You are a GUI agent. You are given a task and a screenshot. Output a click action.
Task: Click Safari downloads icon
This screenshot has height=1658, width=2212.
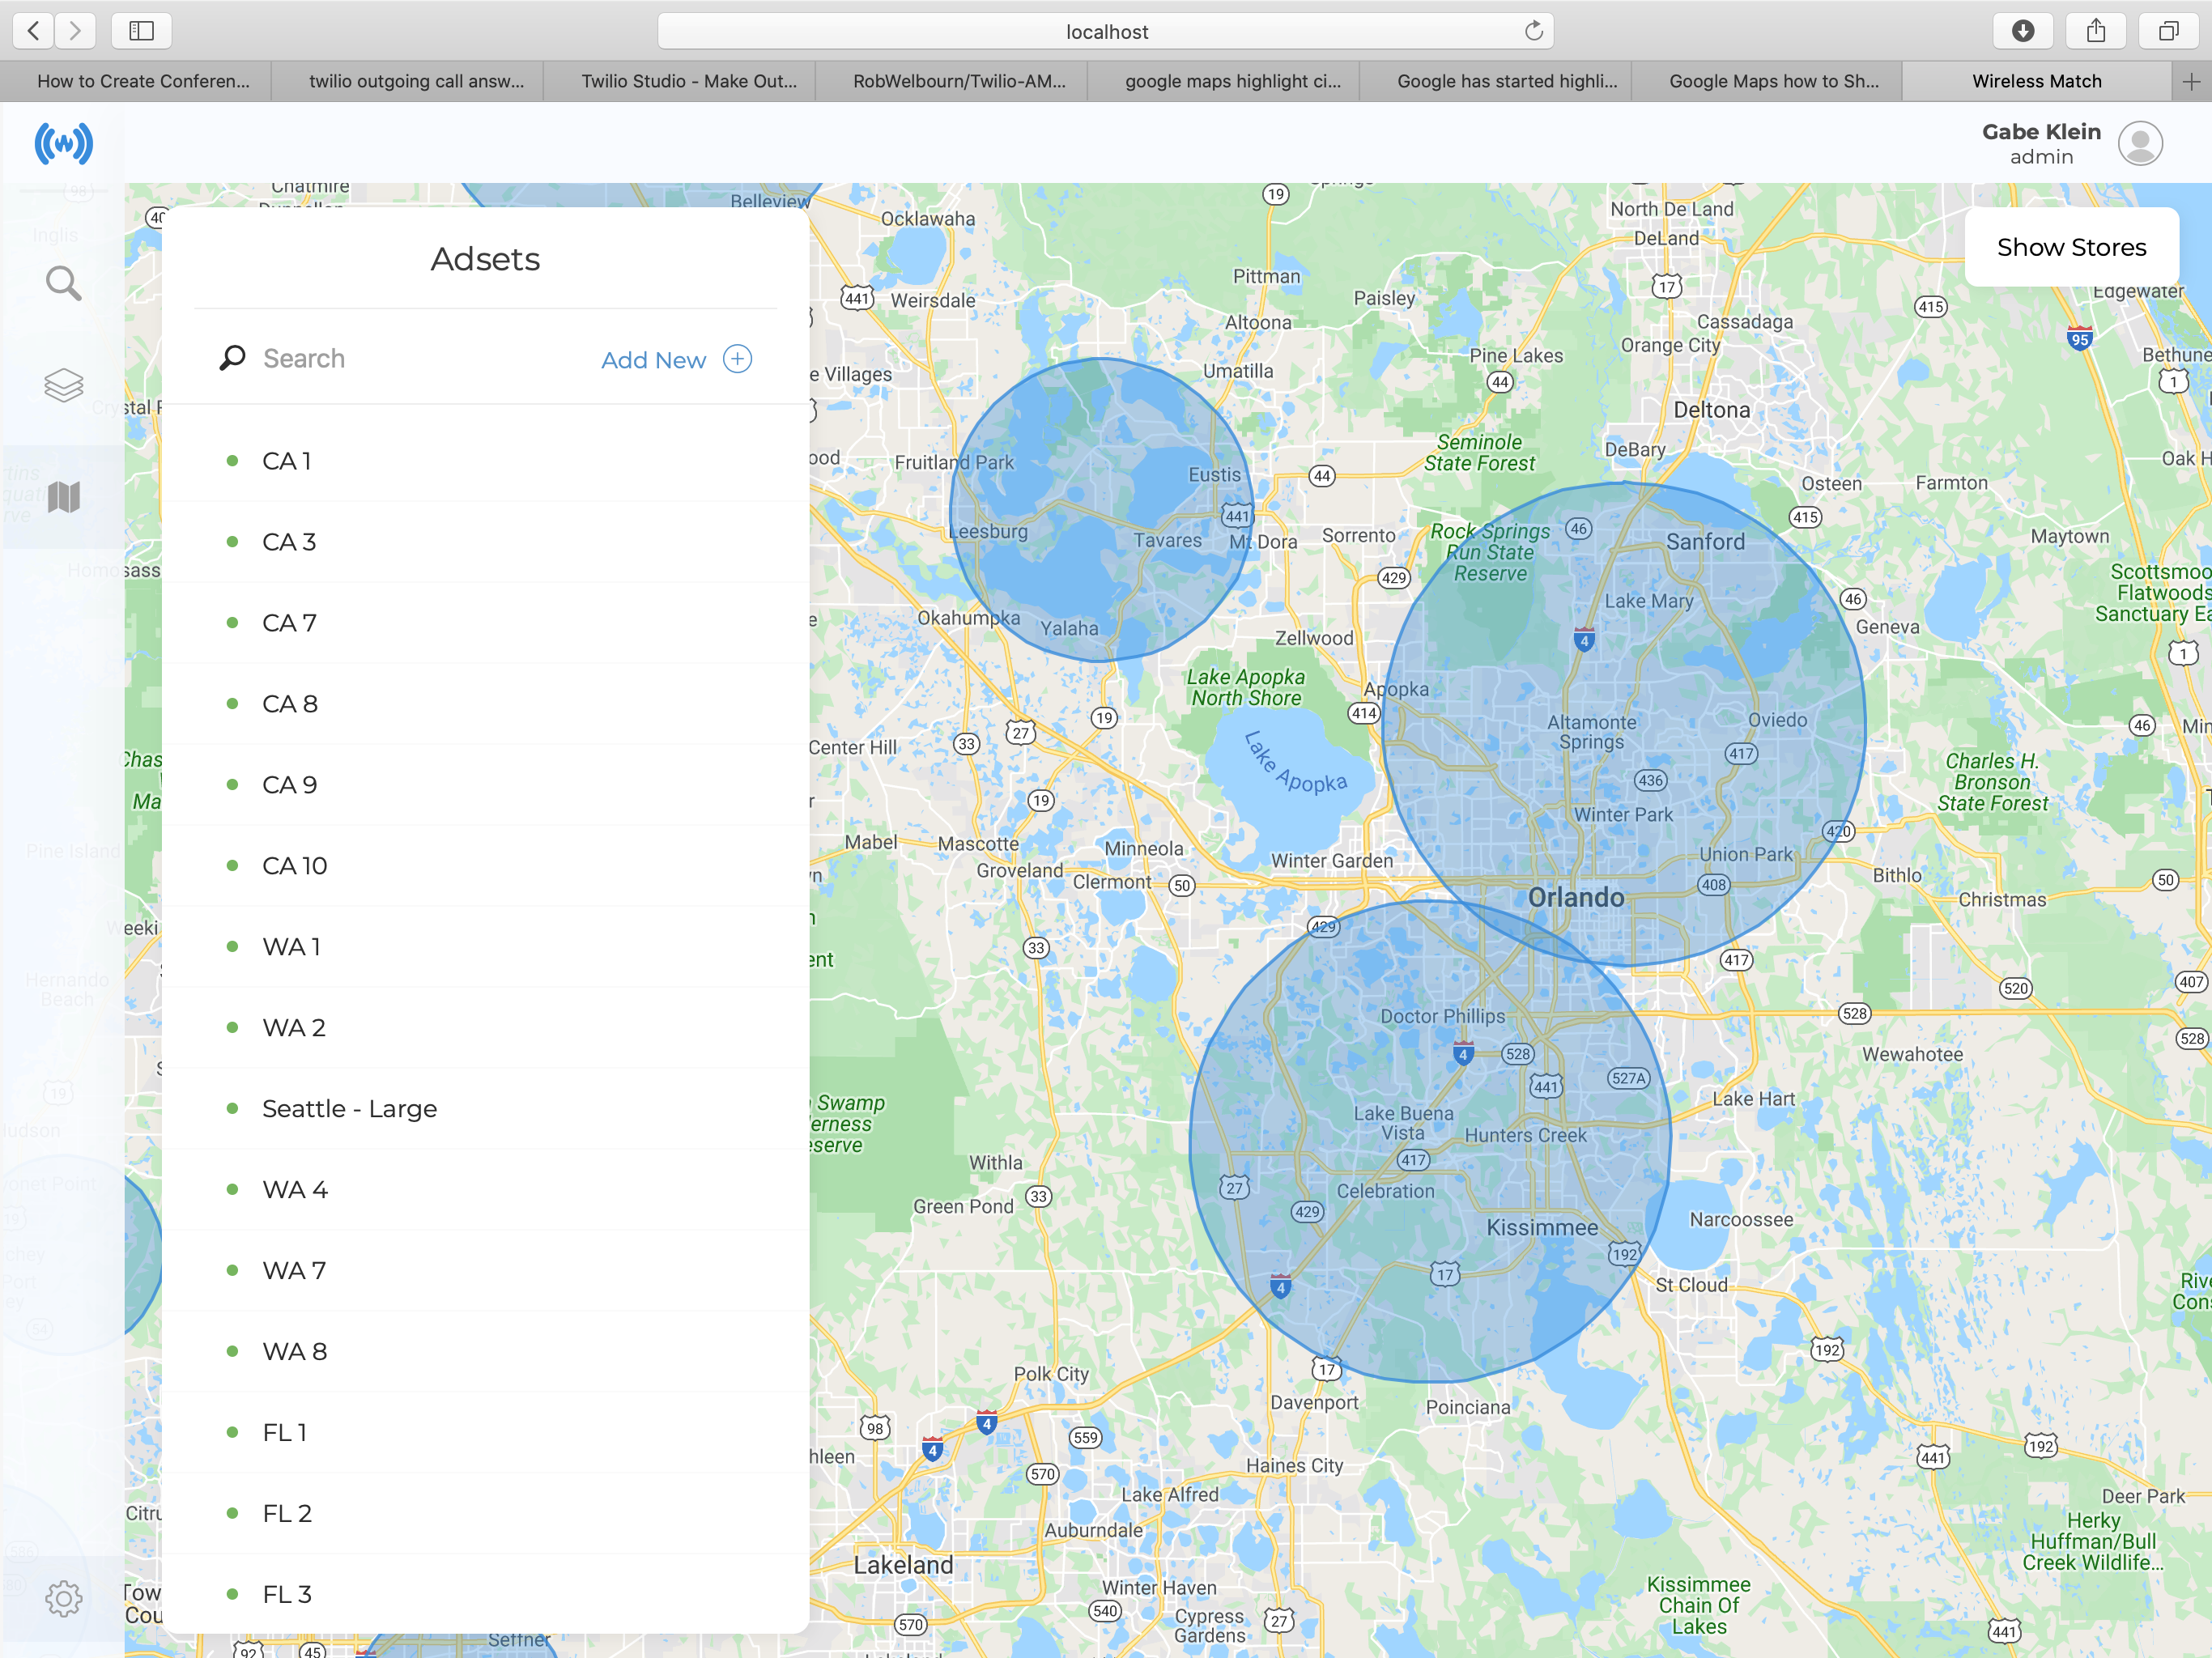point(2022,31)
